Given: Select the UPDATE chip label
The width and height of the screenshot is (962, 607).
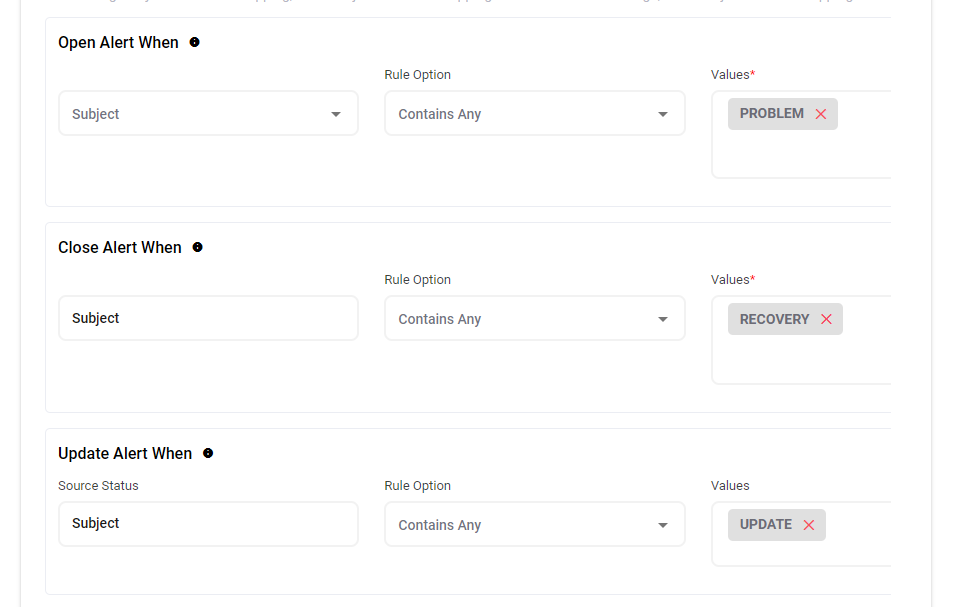Looking at the screenshot, I should click(x=765, y=525).
